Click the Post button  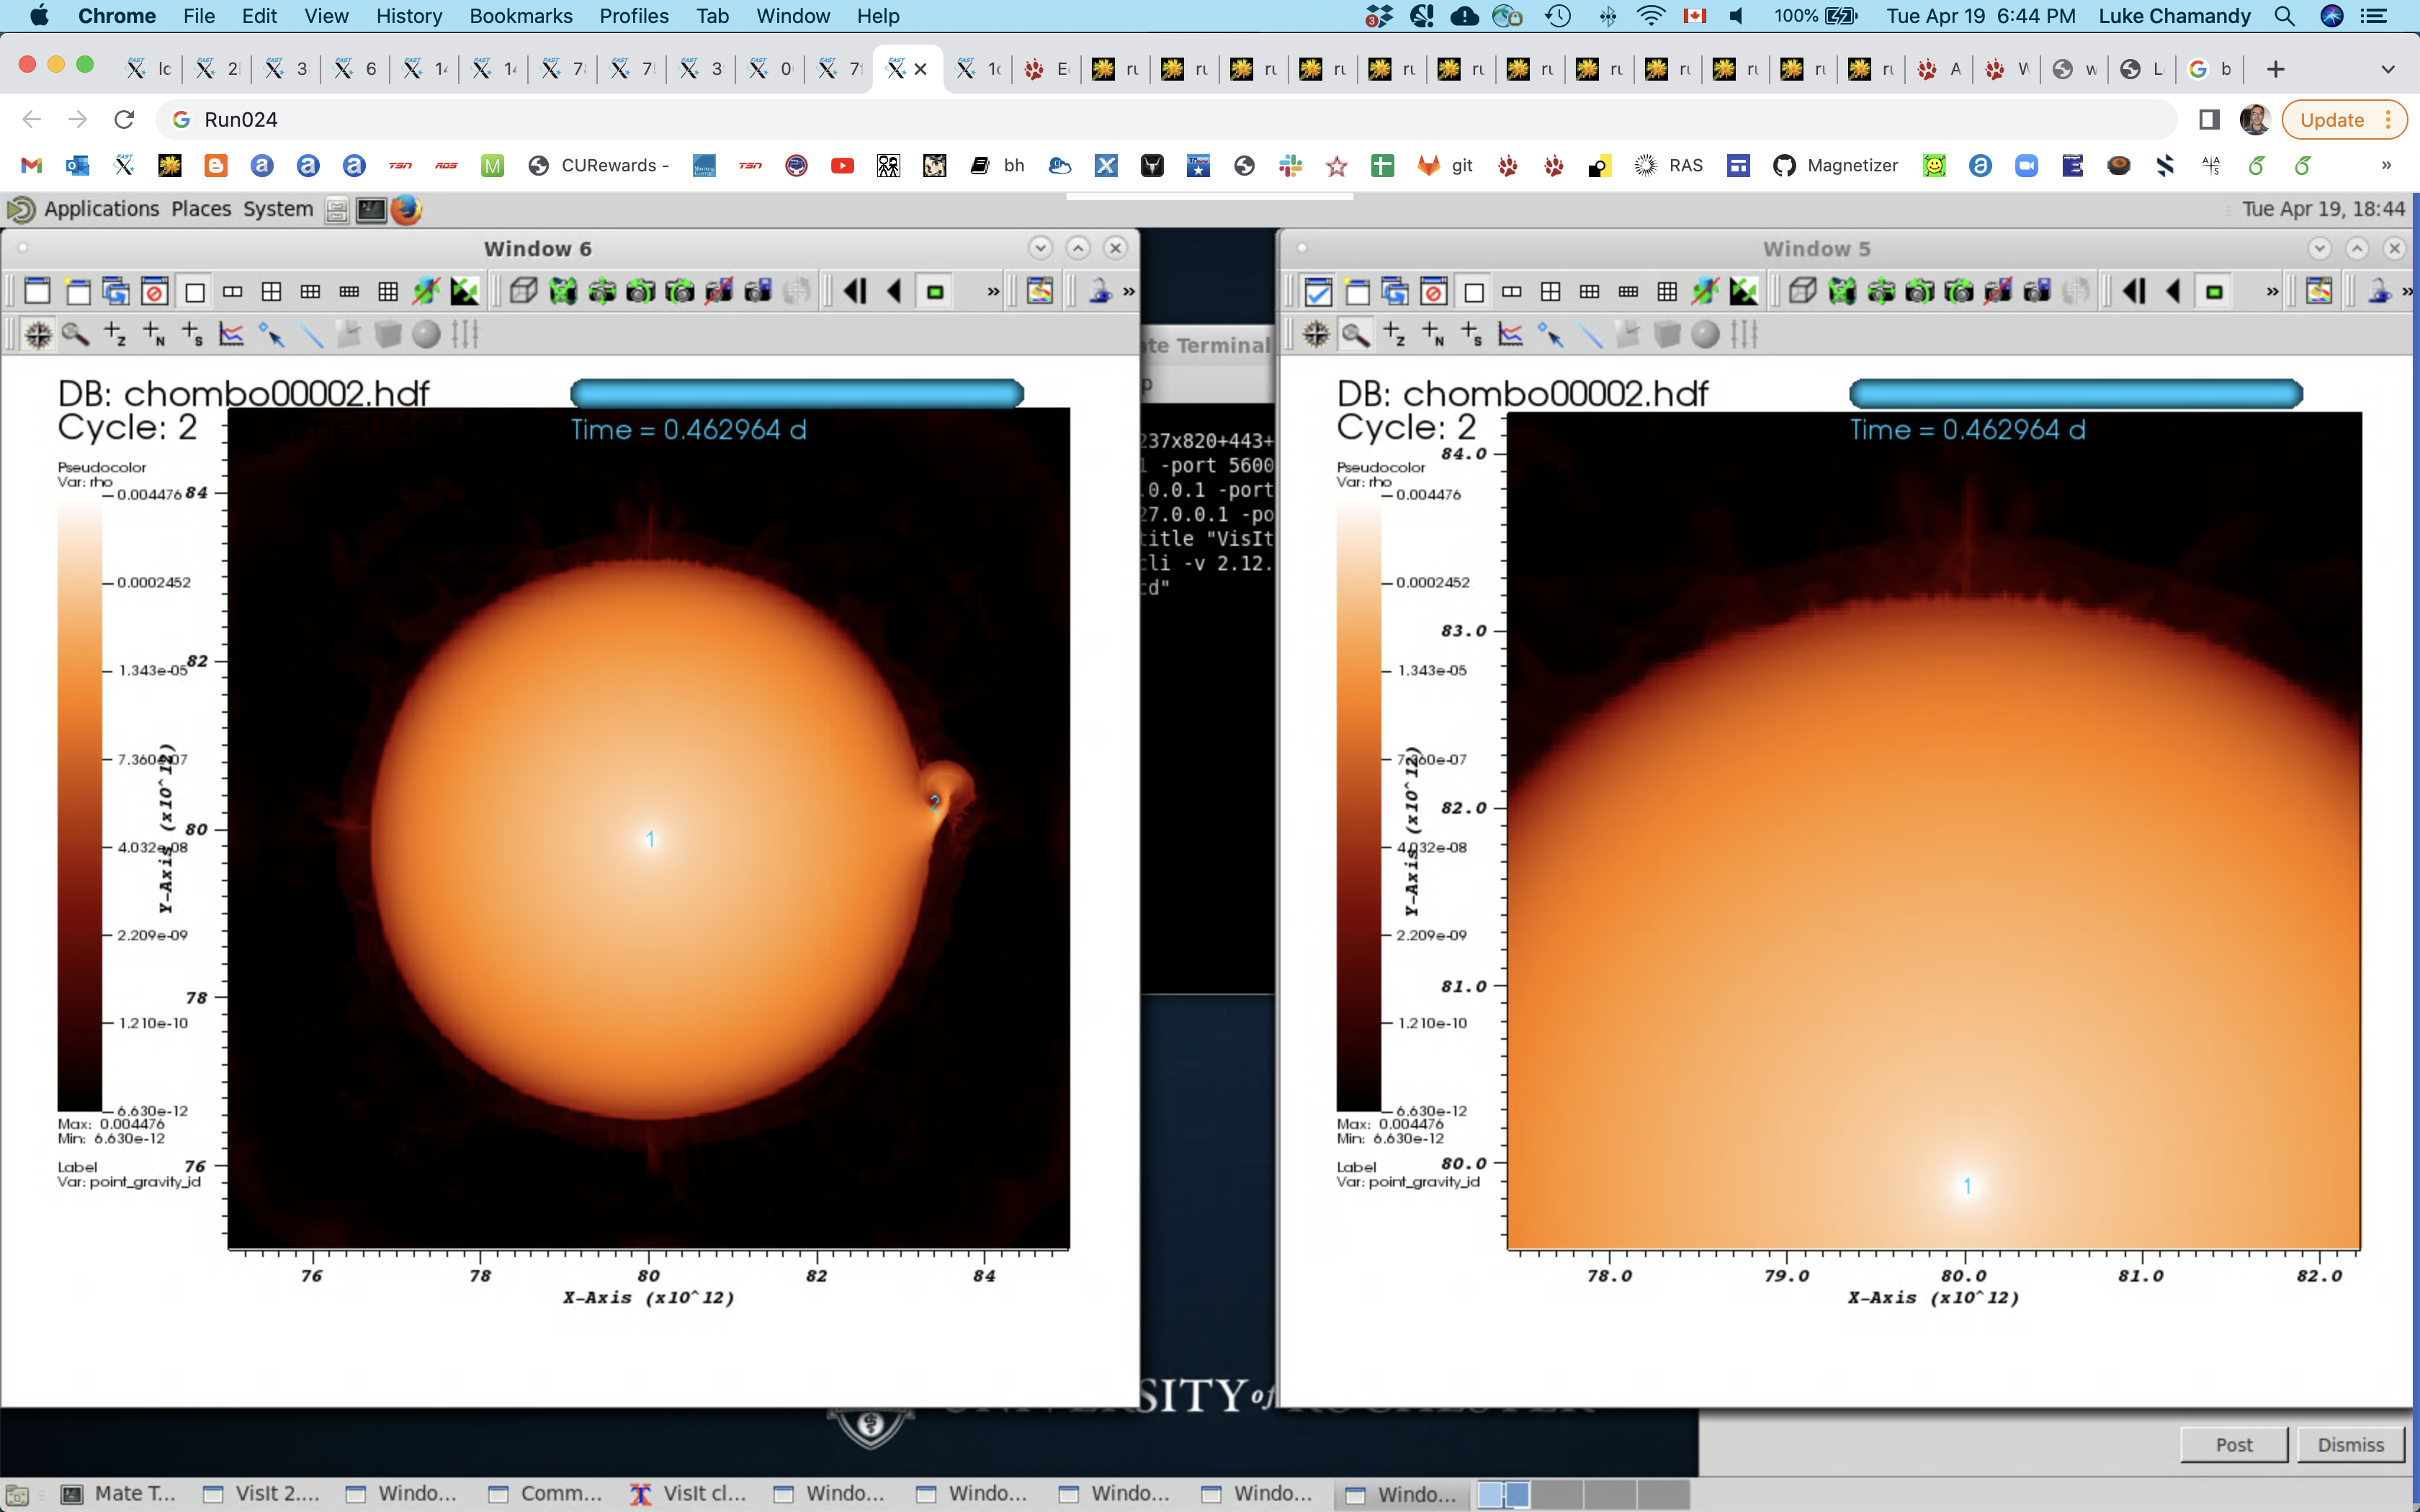(x=2234, y=1444)
